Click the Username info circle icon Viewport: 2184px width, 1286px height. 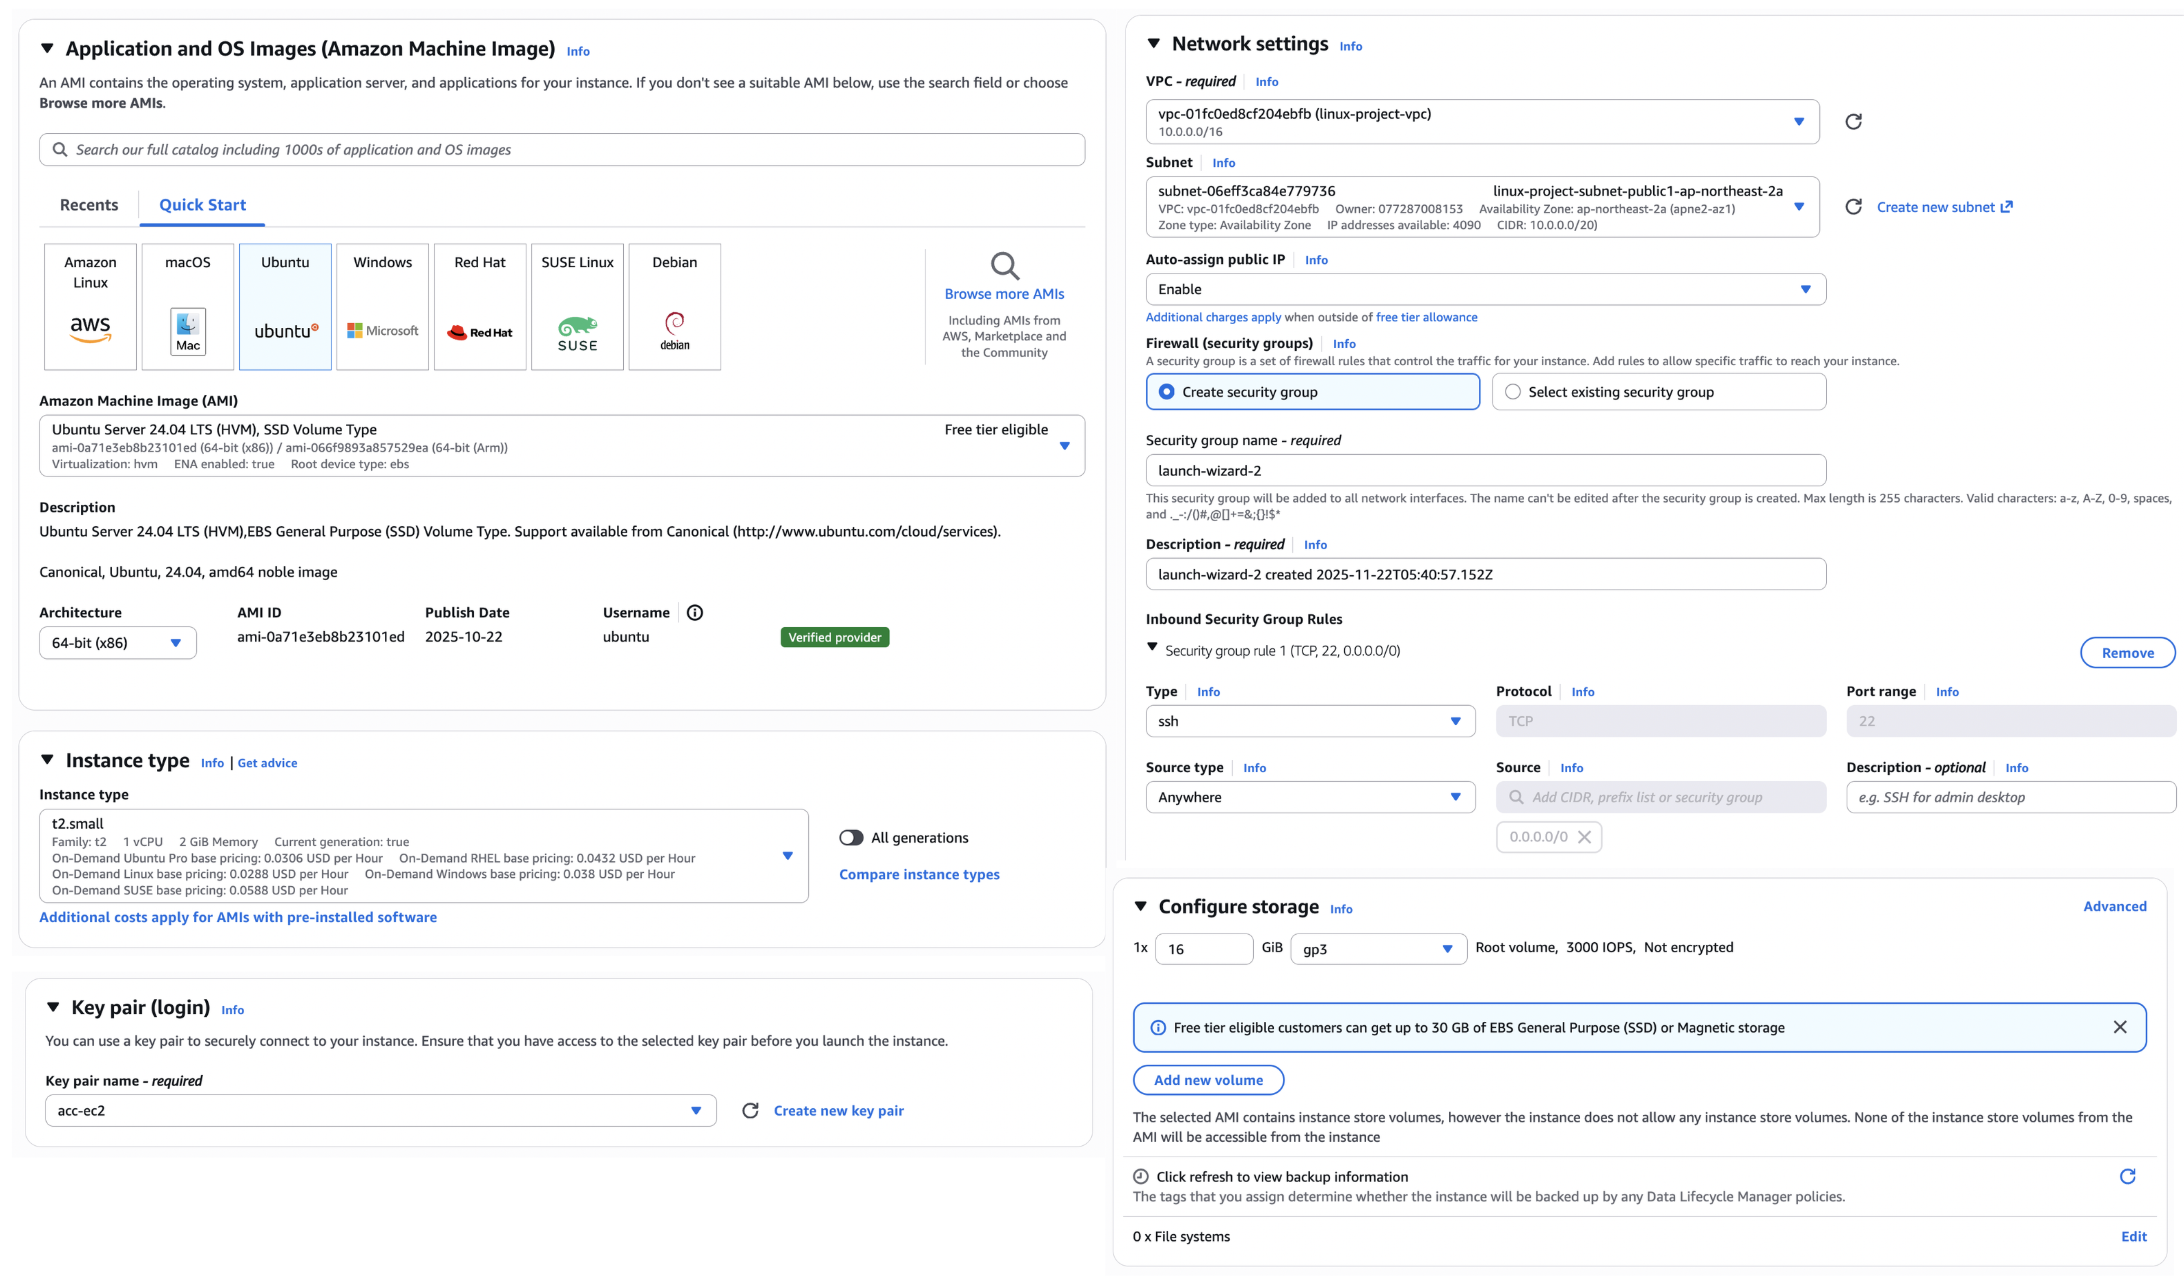pos(695,613)
